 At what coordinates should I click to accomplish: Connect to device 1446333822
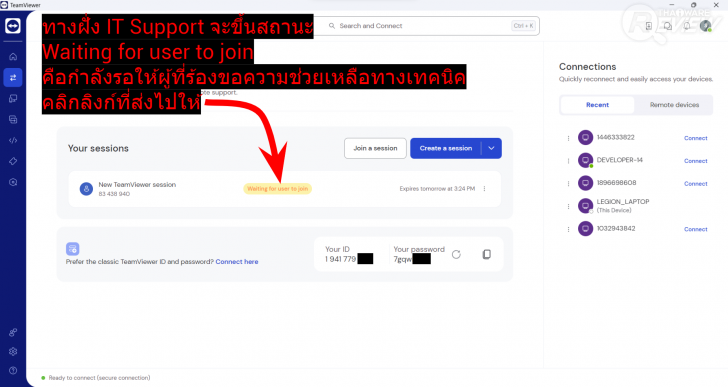tap(696, 138)
